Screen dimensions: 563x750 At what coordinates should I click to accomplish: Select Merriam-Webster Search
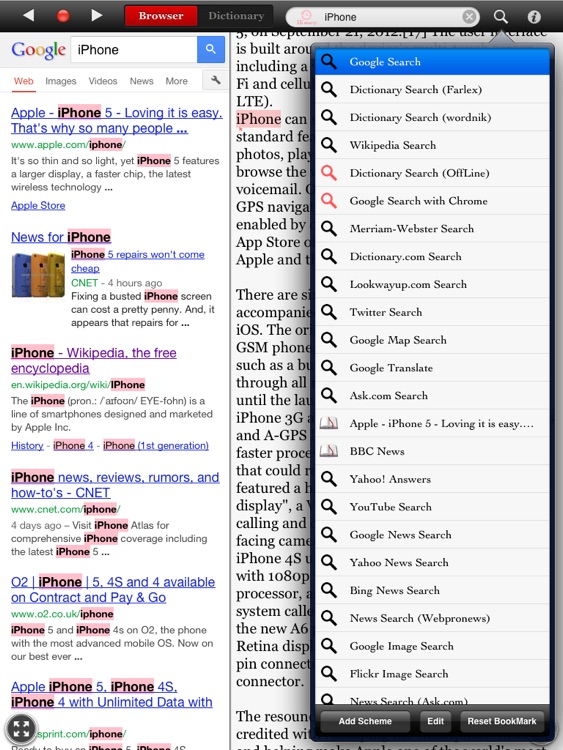point(432,228)
